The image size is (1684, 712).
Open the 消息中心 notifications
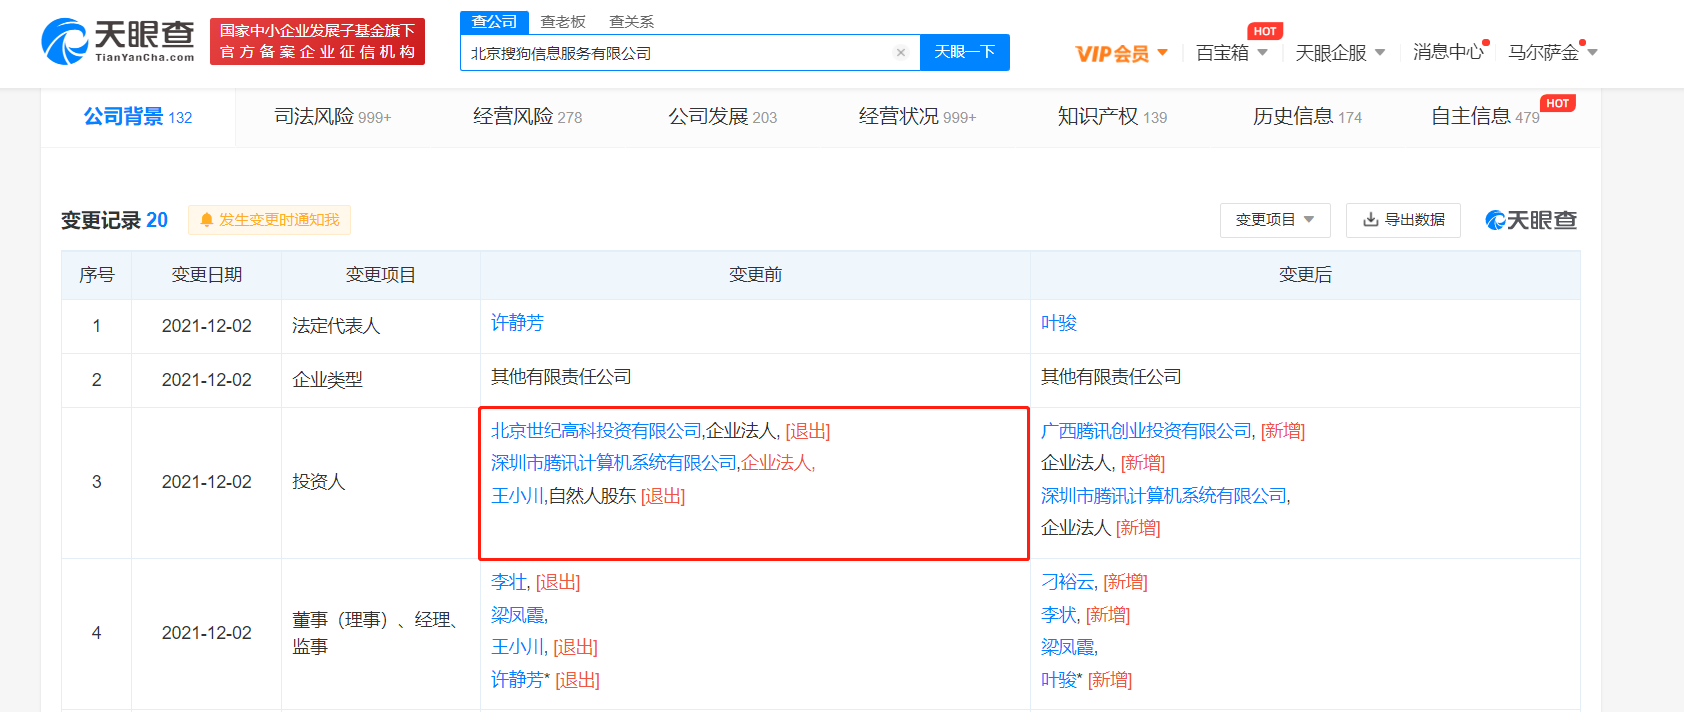click(x=1447, y=52)
